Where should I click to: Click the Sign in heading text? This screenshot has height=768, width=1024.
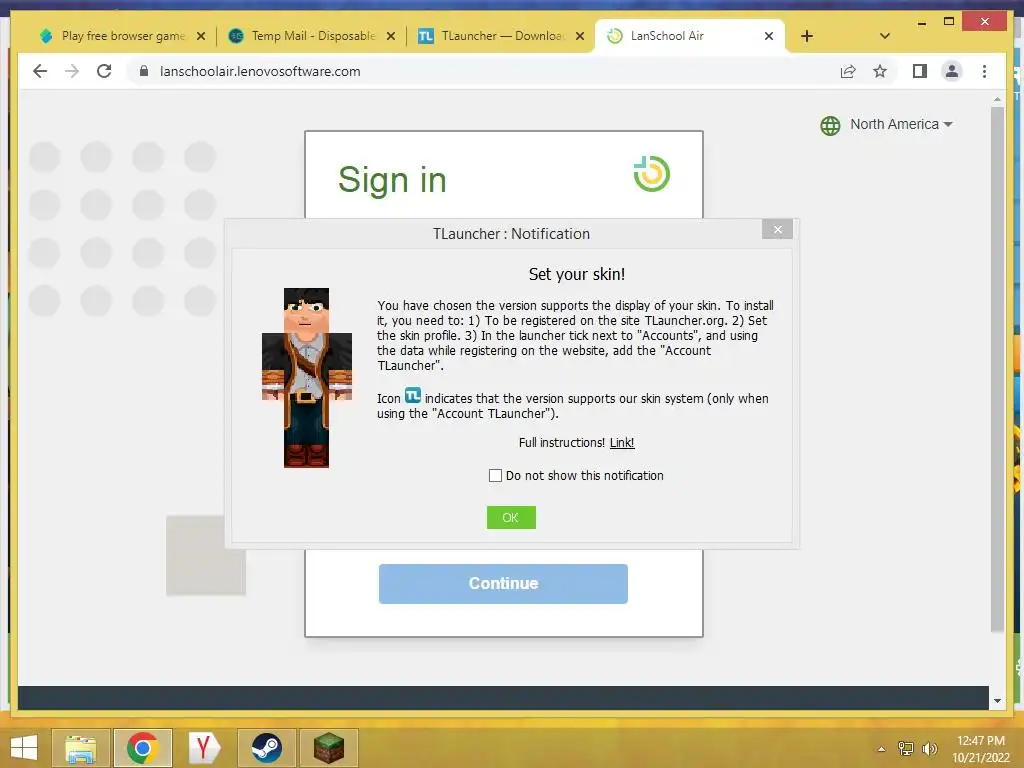[x=392, y=180]
